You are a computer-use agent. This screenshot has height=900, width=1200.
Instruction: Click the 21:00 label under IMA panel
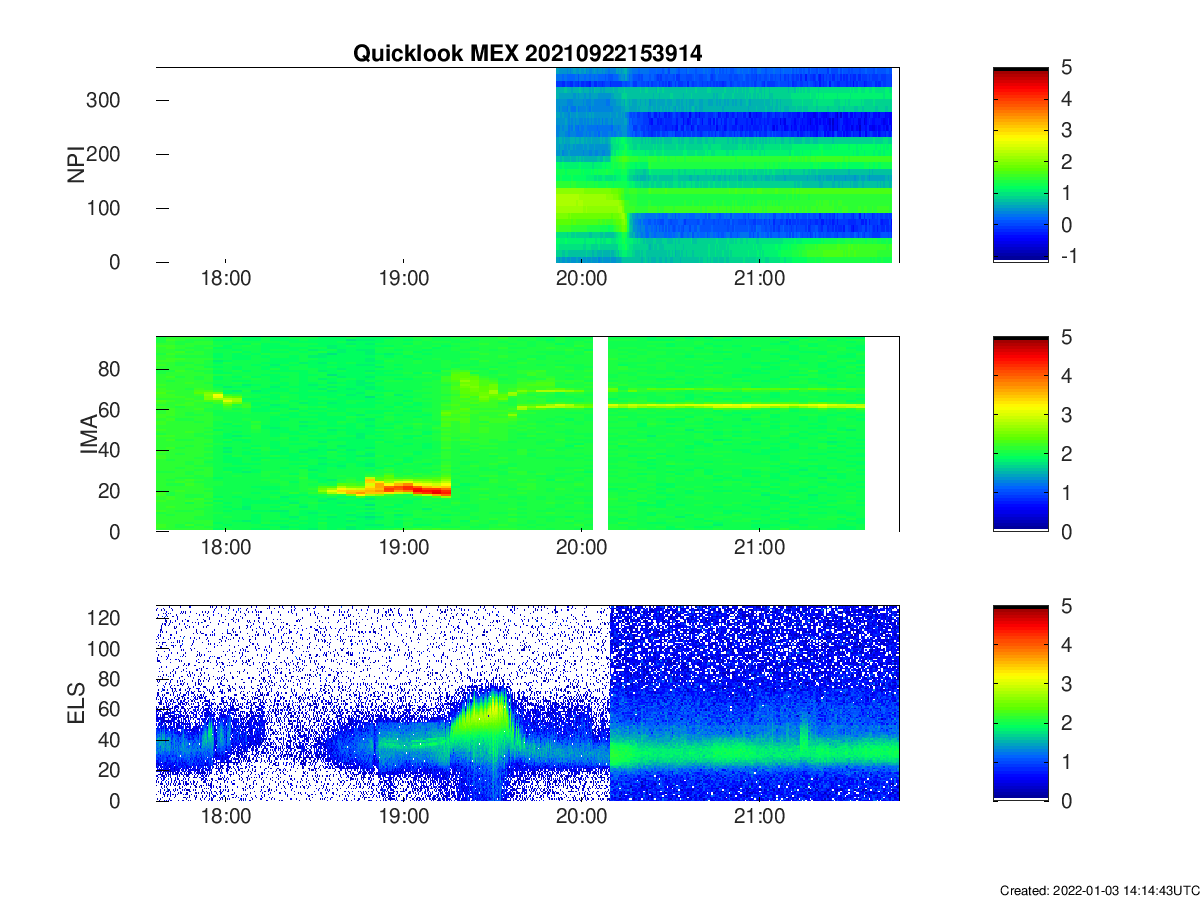pos(759,548)
